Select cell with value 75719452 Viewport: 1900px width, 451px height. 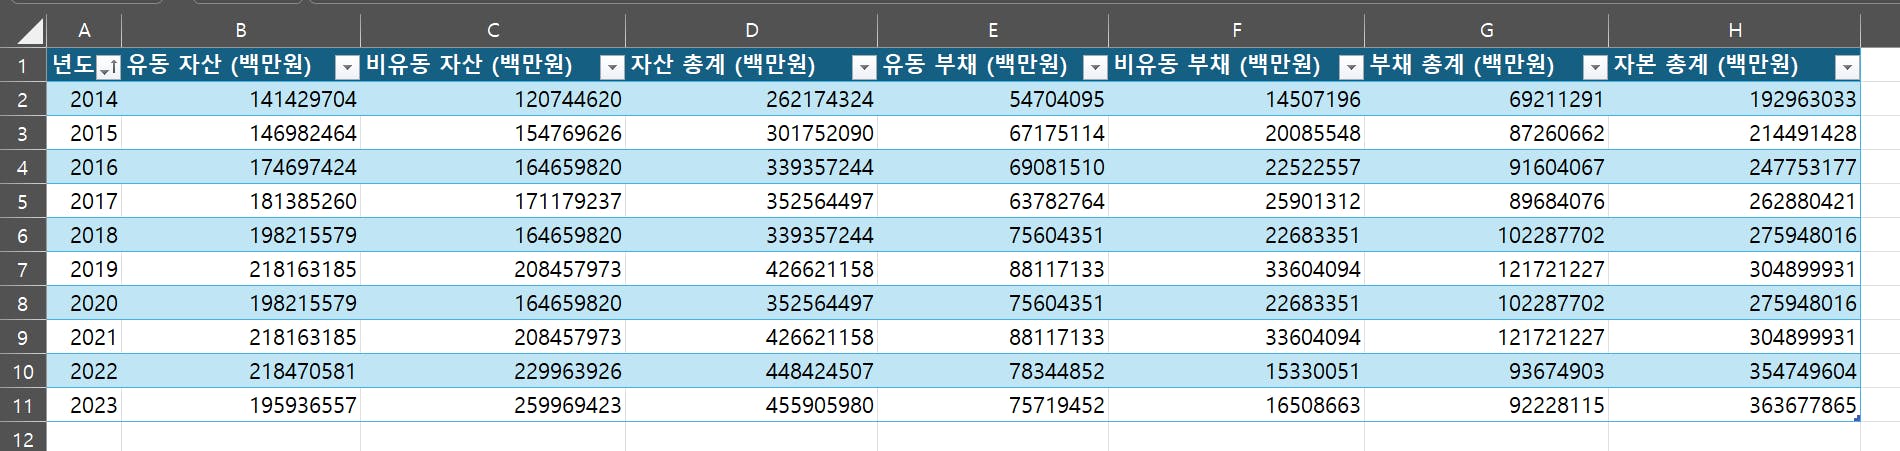coord(993,405)
